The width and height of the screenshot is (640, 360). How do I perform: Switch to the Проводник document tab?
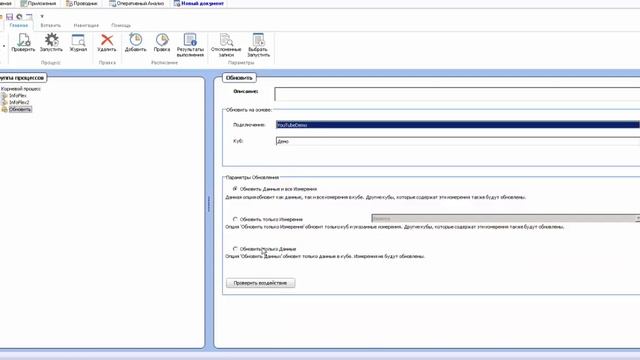coord(82,4)
